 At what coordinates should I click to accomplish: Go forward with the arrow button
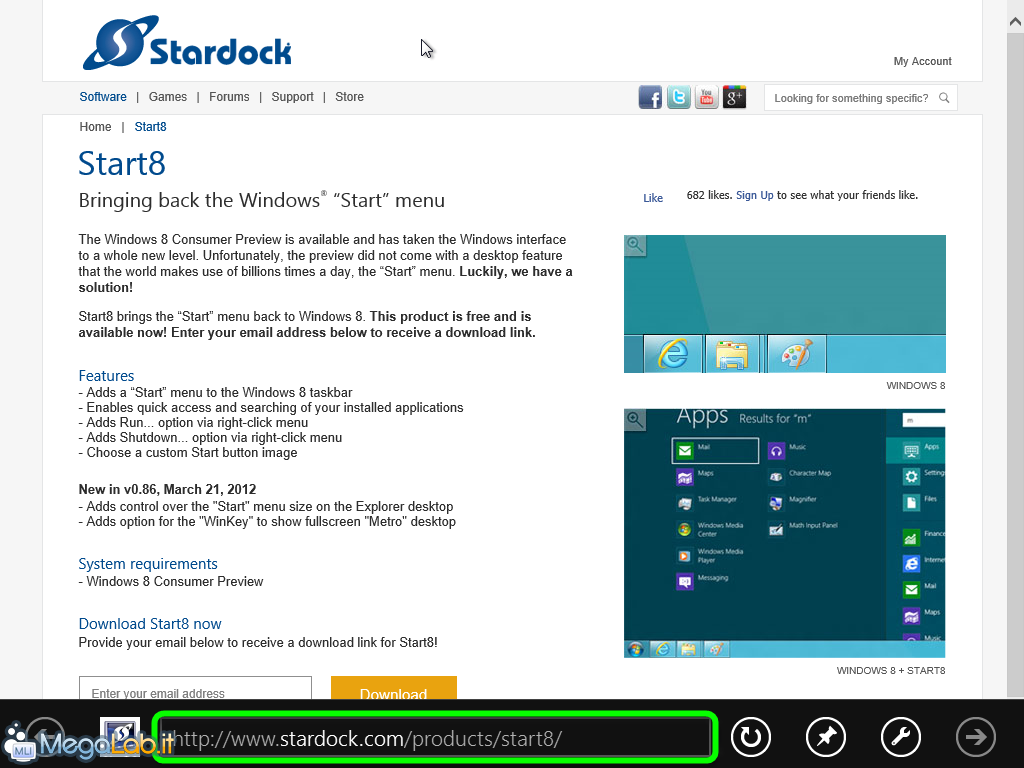(976, 737)
